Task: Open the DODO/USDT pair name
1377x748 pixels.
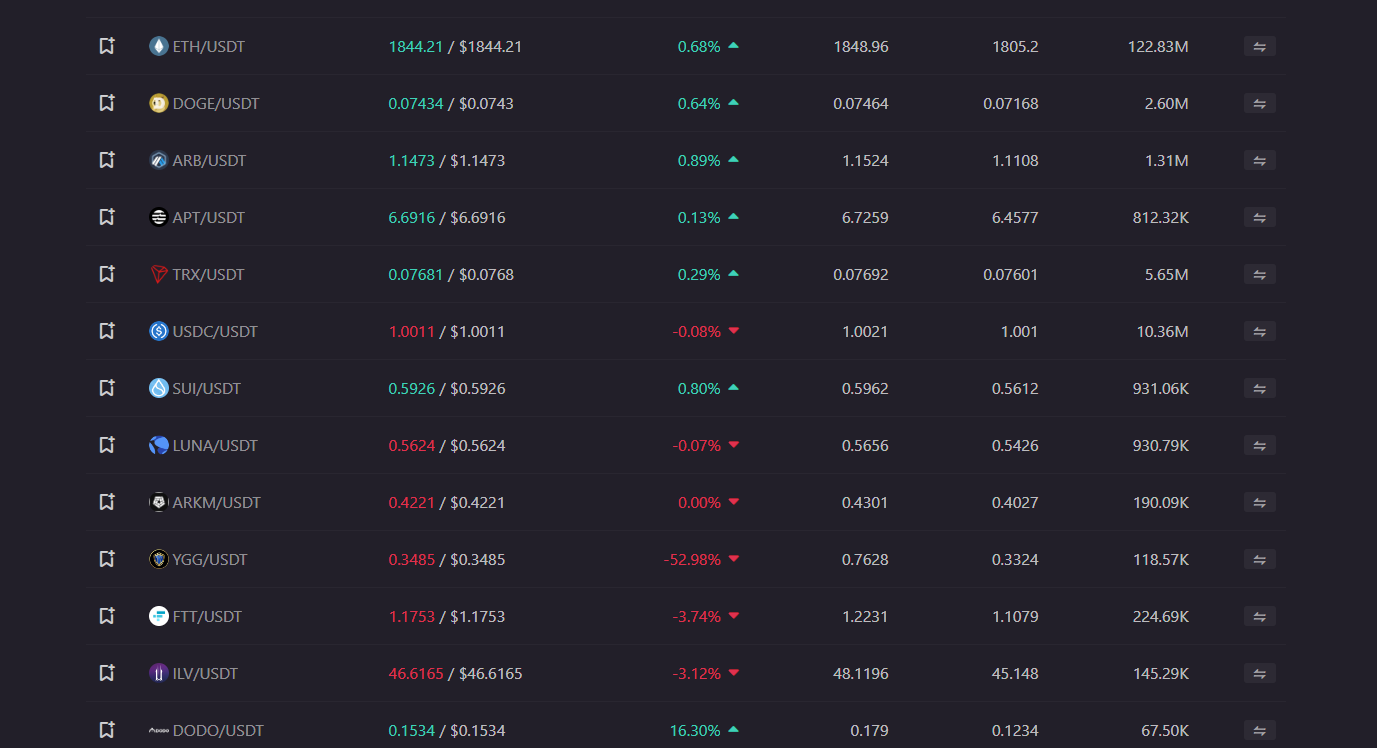Action: pyautogui.click(x=218, y=730)
